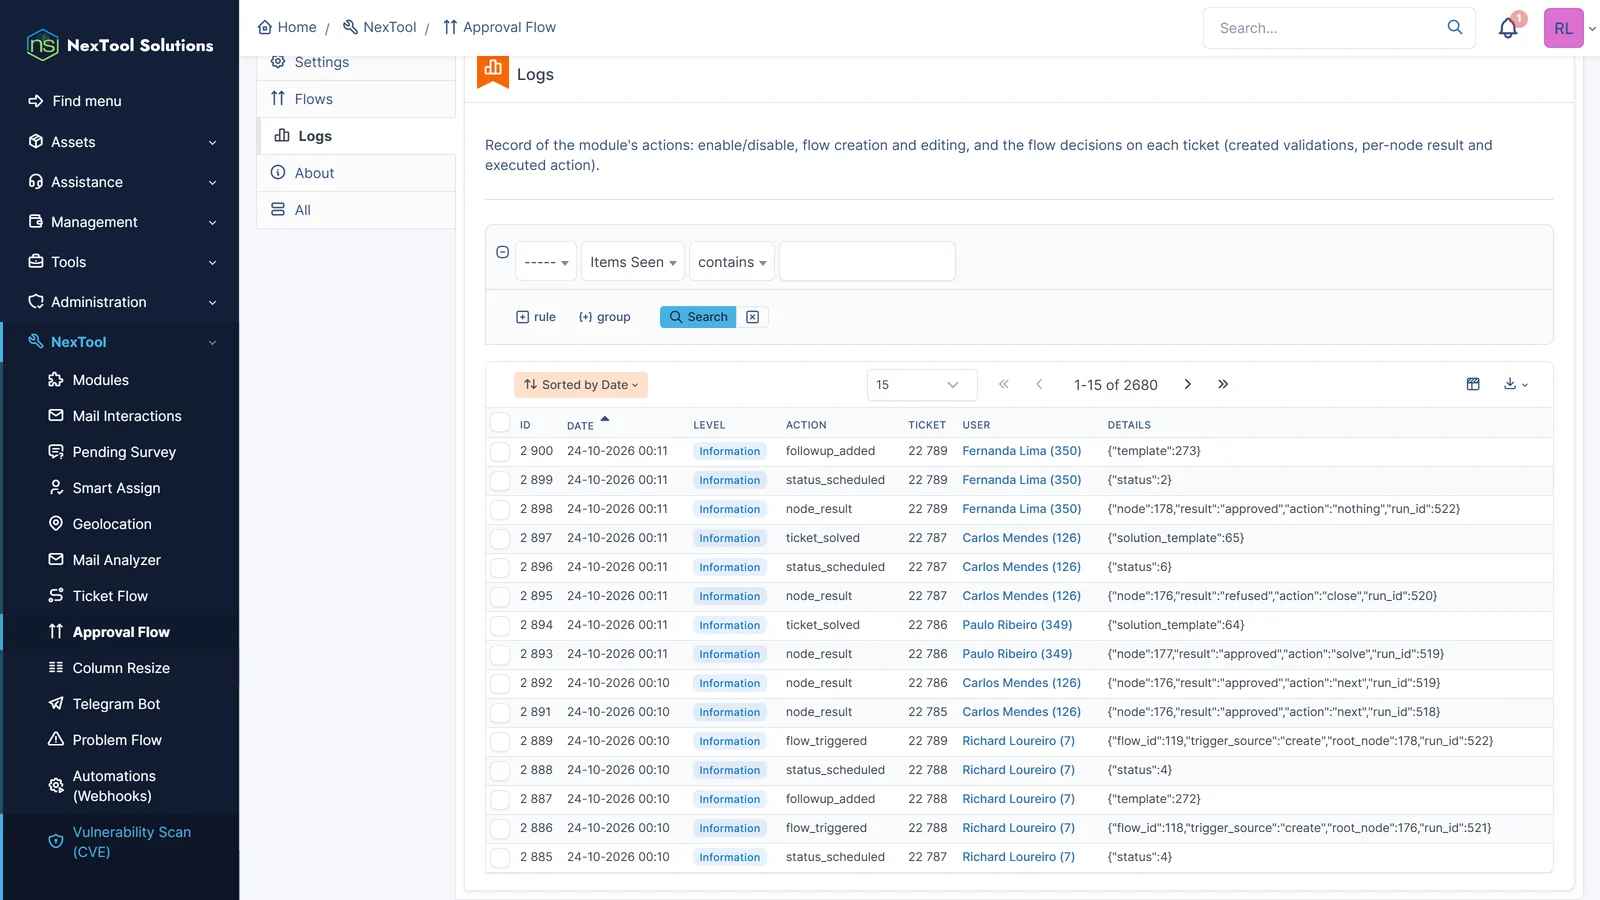The image size is (1600, 900).
Task: Open the ----- dropdown in filter row
Action: tap(546, 262)
